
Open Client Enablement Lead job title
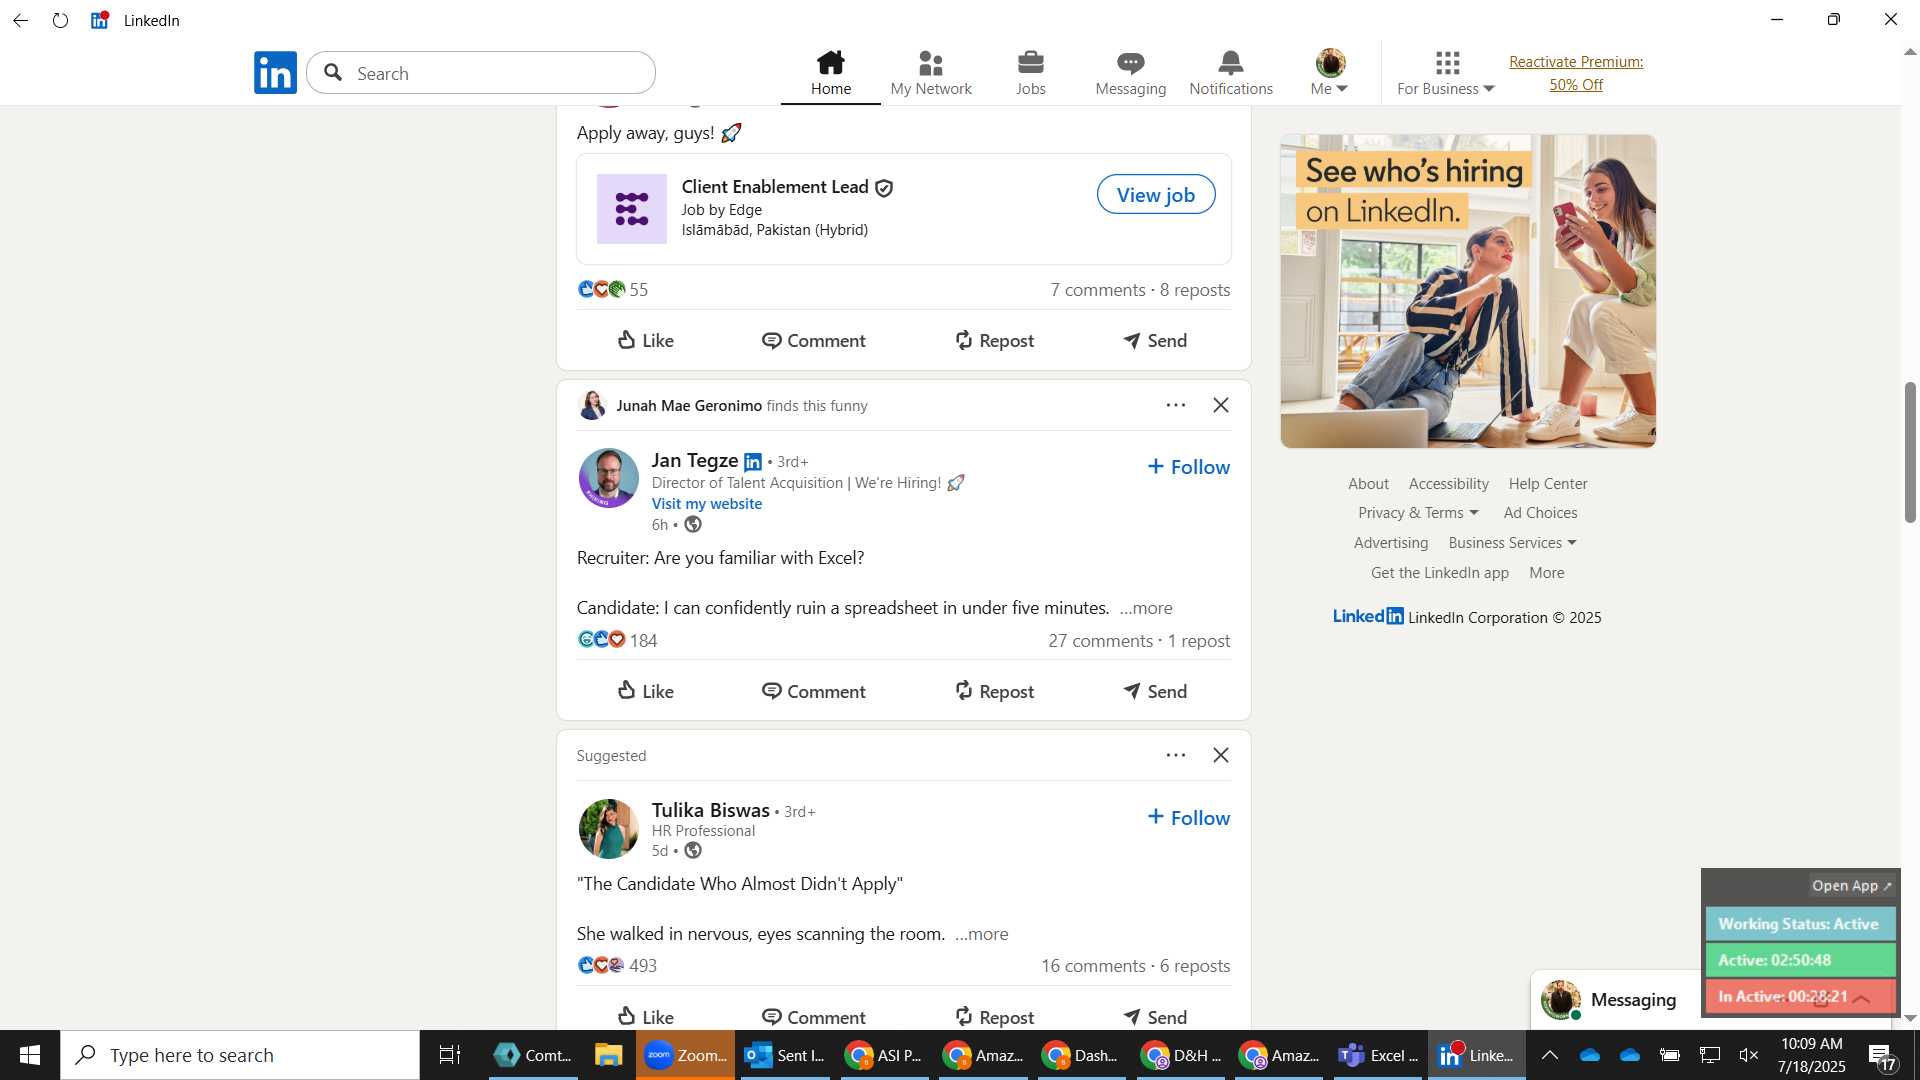tap(775, 187)
